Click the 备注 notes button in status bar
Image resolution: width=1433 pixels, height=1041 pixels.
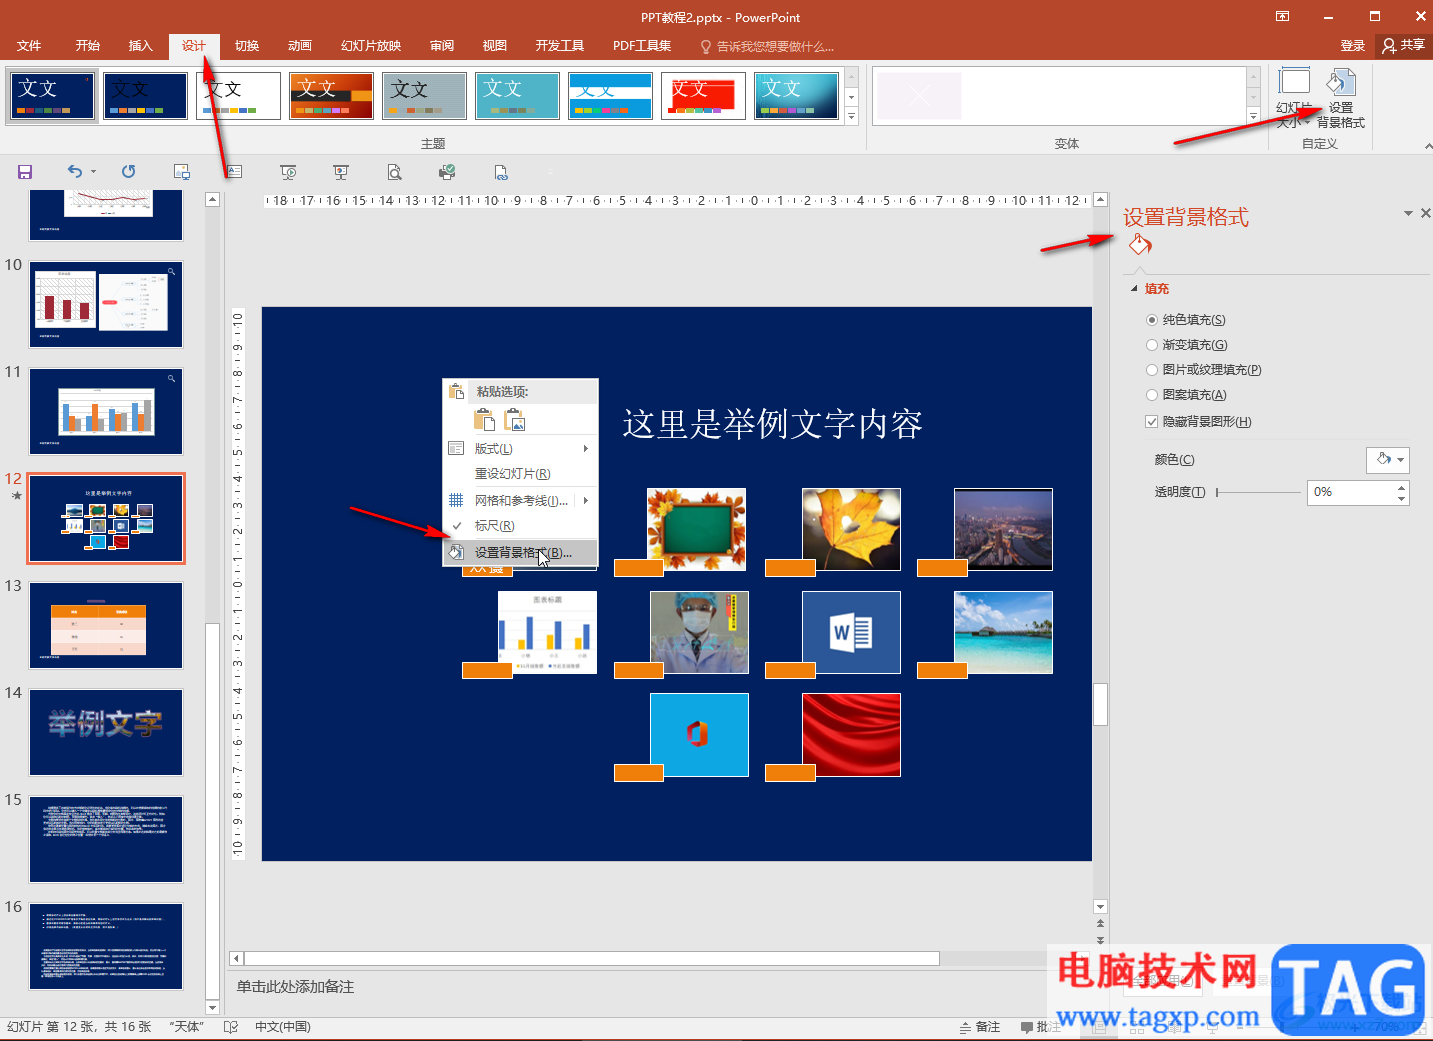pos(980,1027)
